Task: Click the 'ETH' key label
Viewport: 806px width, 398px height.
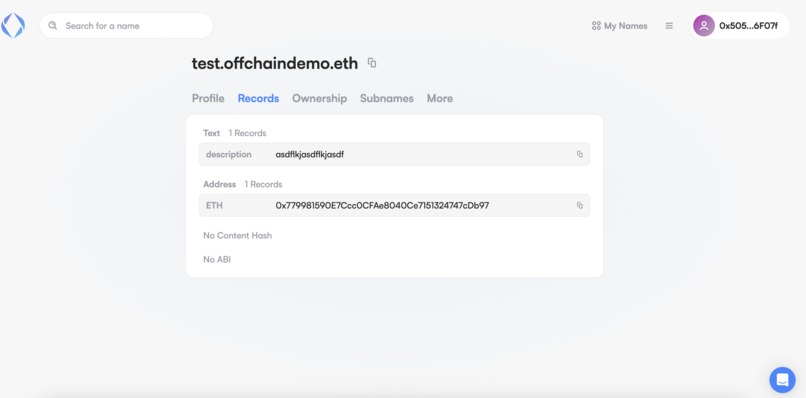Action: click(214, 206)
